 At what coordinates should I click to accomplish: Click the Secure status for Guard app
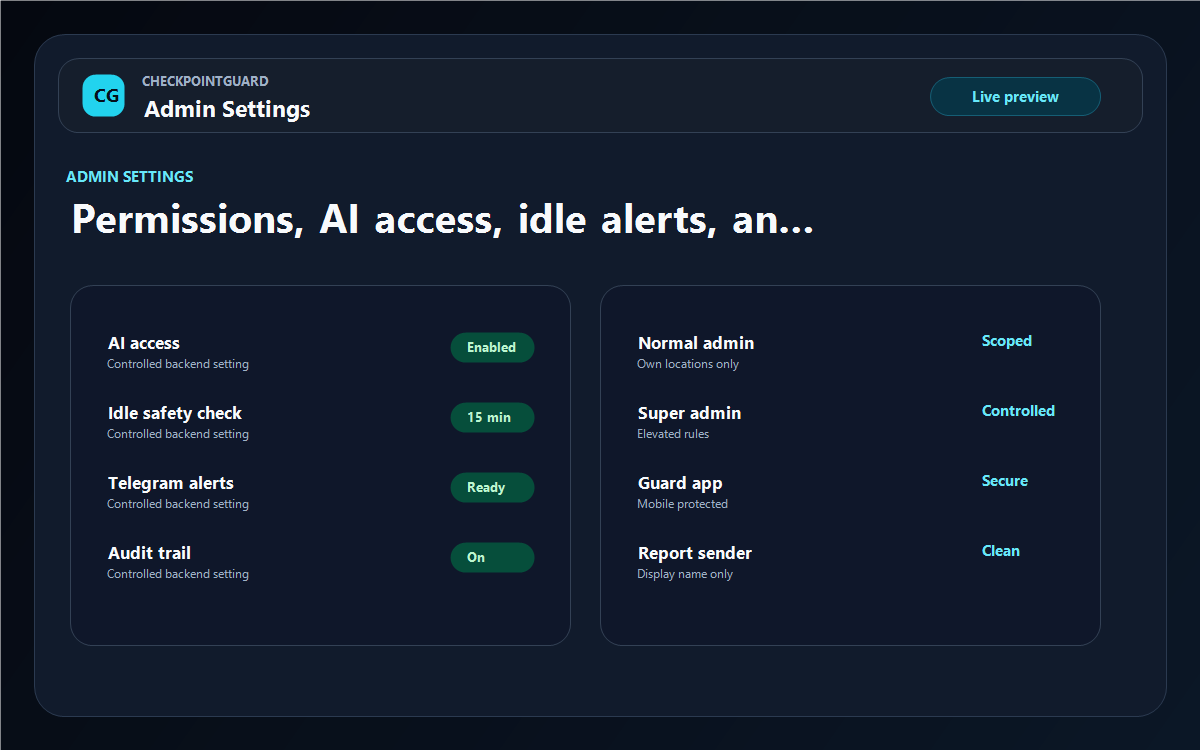[x=1004, y=481]
